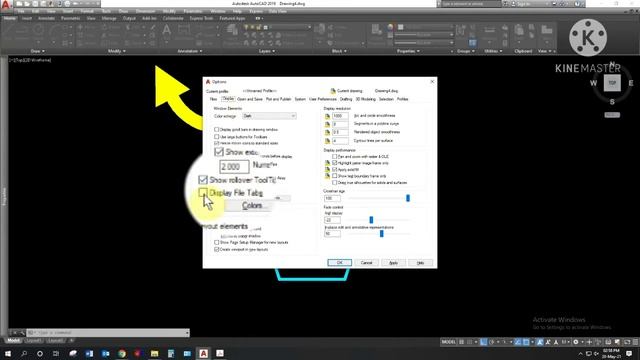
Task: Click the in-place edit fade slider handle
Action: pyautogui.click(x=382, y=233)
